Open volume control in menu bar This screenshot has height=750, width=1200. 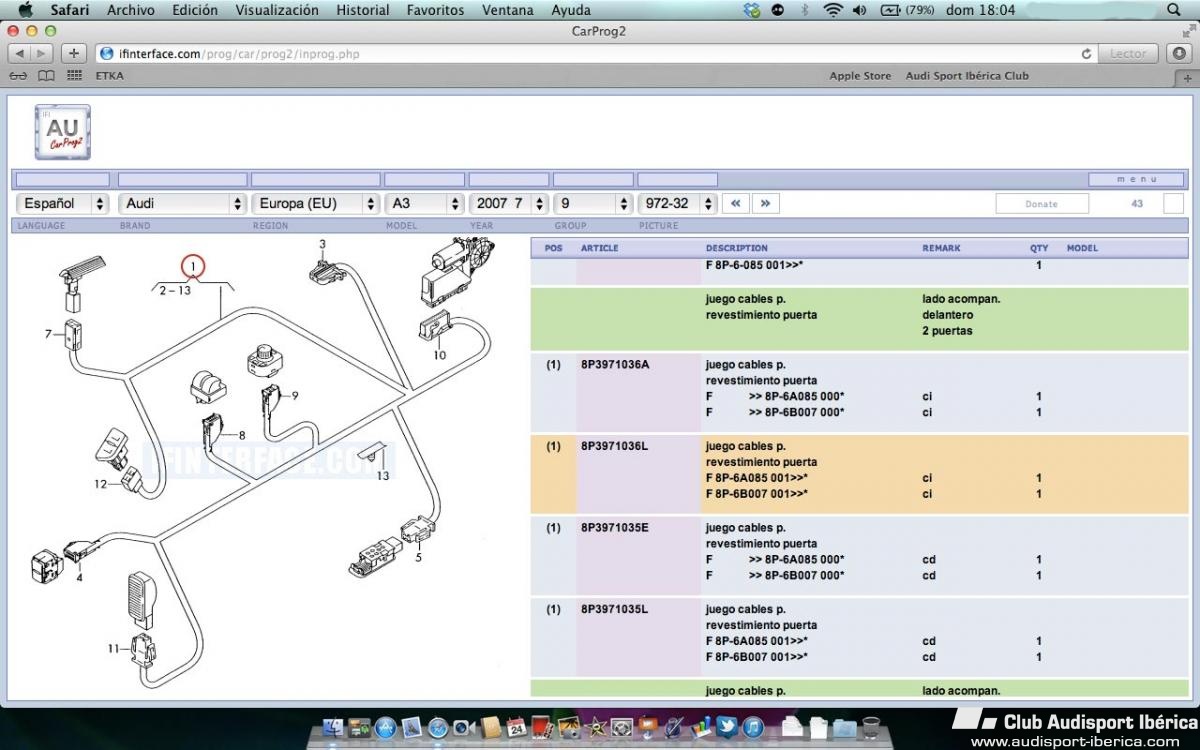(x=860, y=10)
